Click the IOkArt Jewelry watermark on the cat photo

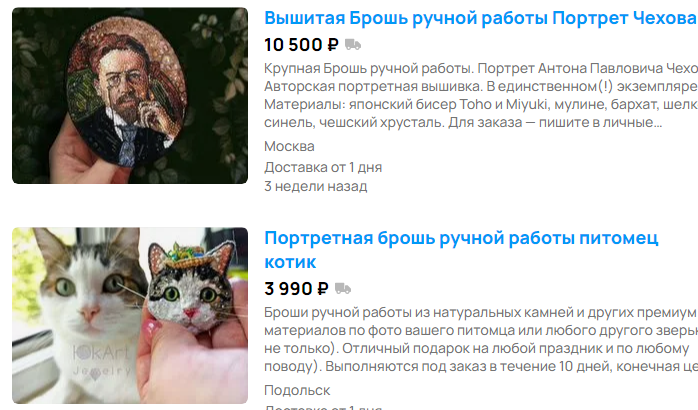point(101,361)
